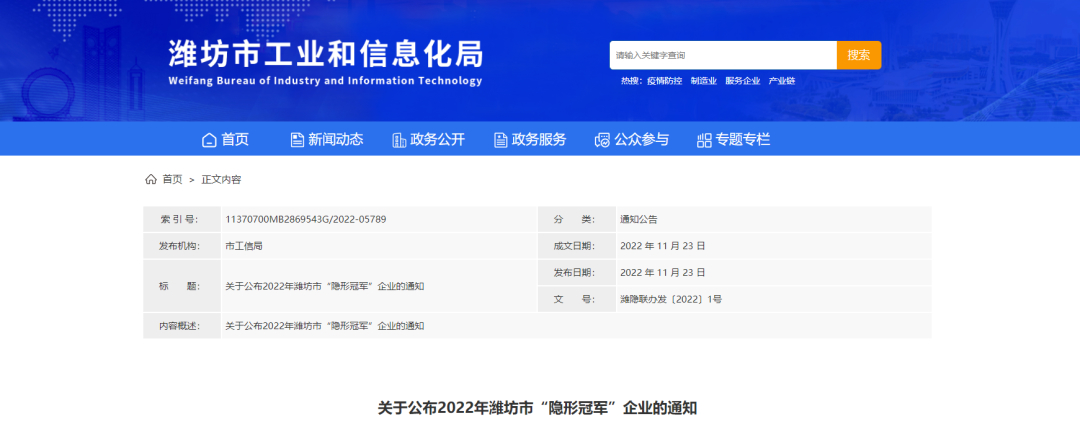Click the home icon in navigation bar
Image resolution: width=1080 pixels, height=442 pixels.
tap(209, 140)
